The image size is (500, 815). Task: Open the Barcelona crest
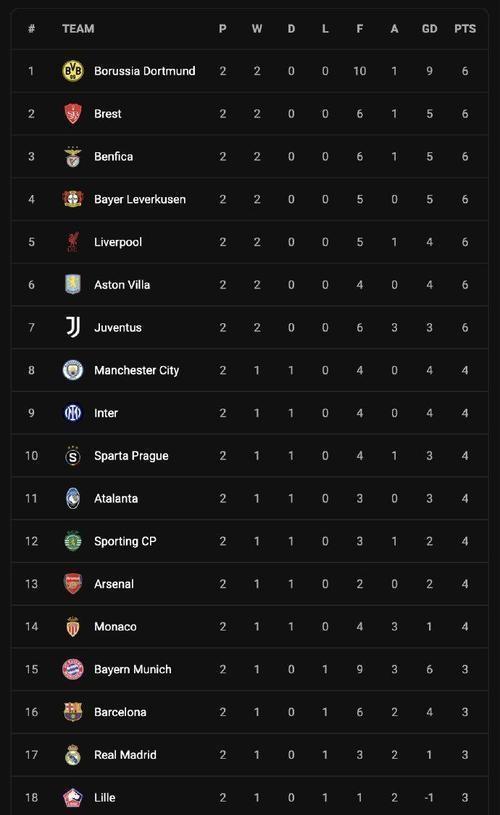73,712
